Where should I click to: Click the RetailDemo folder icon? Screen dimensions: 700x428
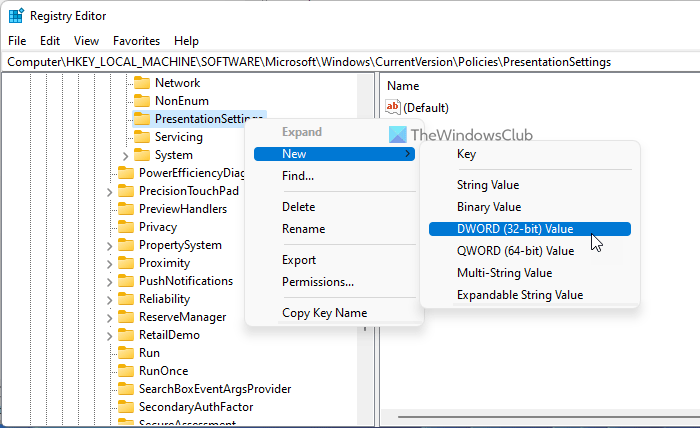(126, 335)
